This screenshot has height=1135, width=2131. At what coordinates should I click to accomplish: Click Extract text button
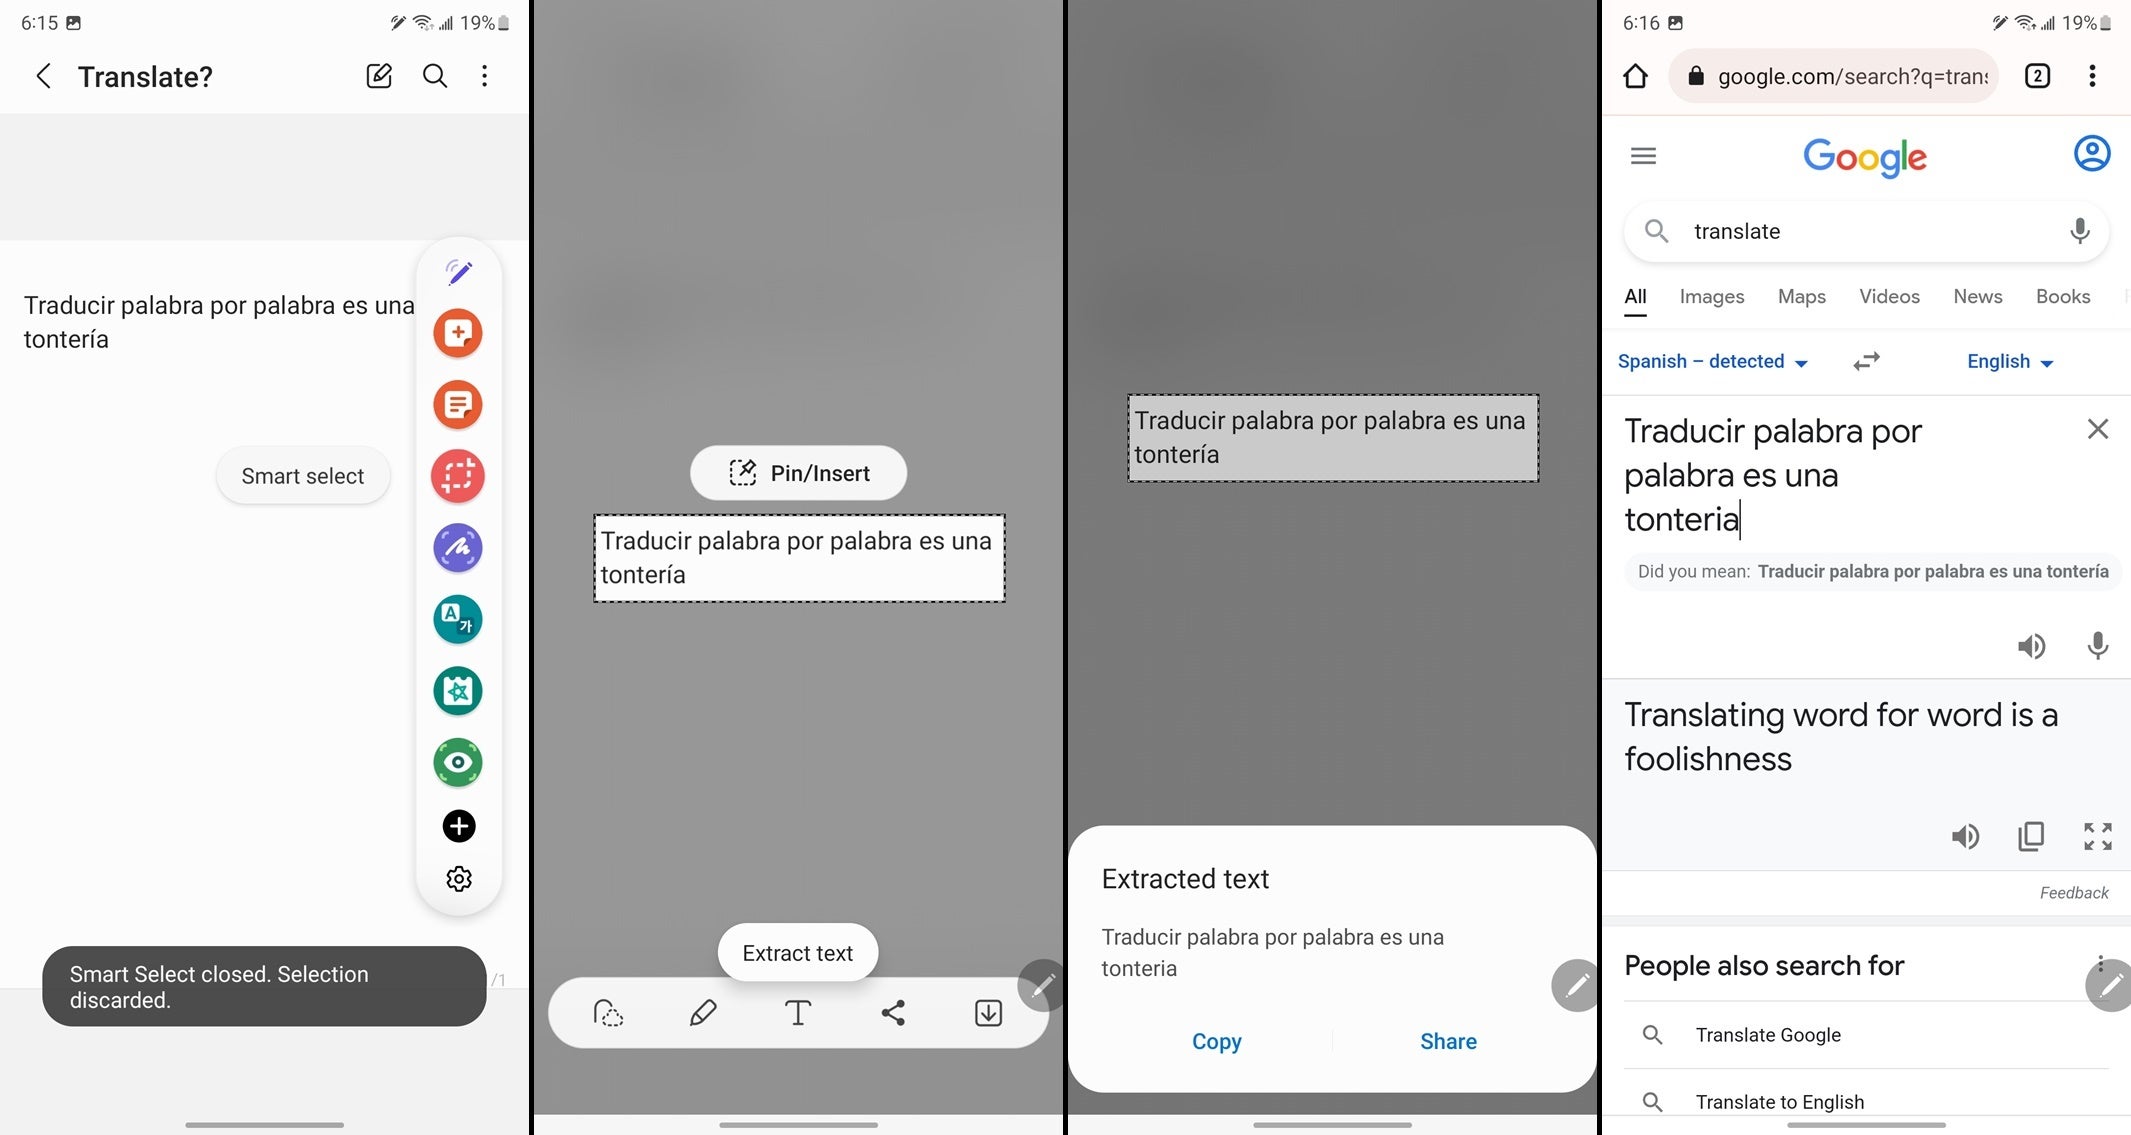point(798,953)
